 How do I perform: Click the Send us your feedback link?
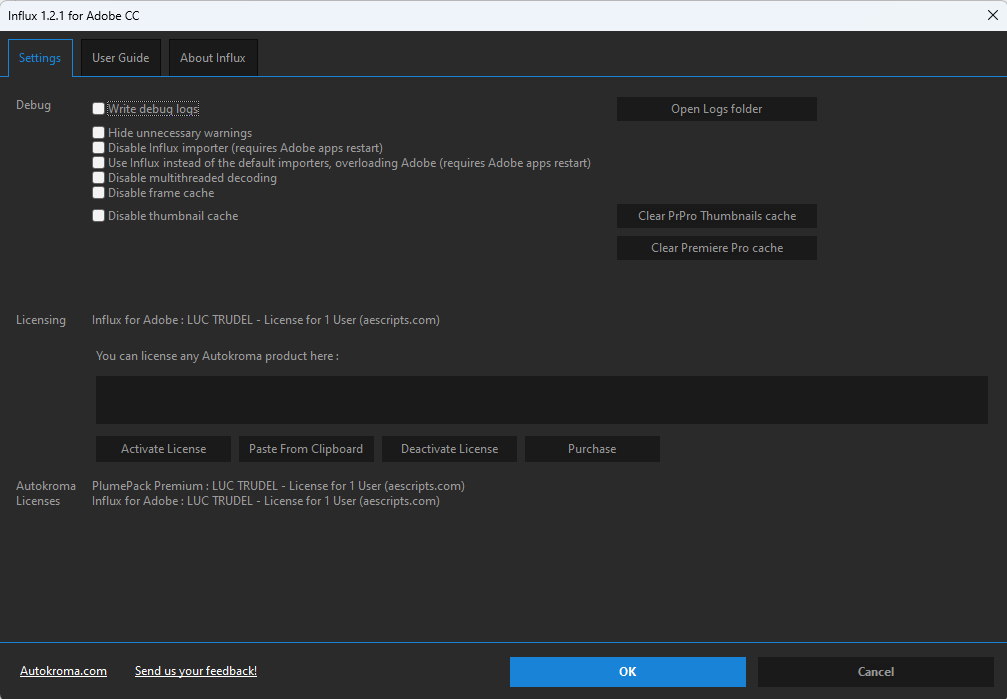point(196,671)
